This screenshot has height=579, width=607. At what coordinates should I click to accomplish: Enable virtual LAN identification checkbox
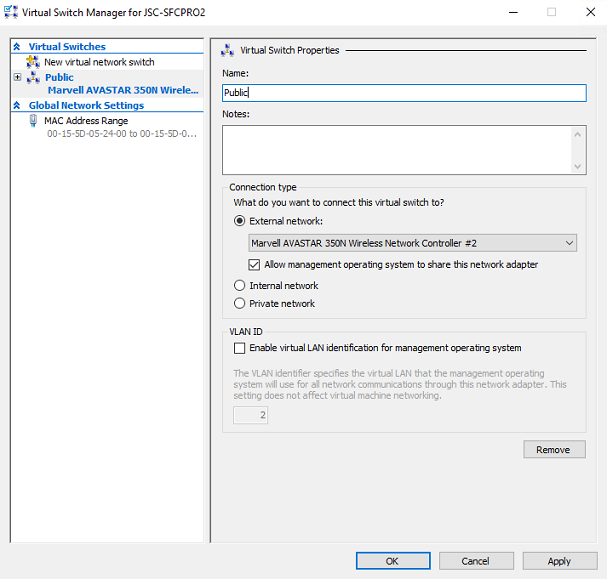(x=240, y=348)
